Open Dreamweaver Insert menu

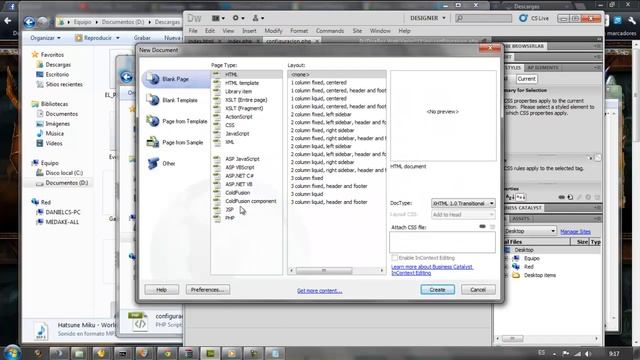[x=249, y=31]
